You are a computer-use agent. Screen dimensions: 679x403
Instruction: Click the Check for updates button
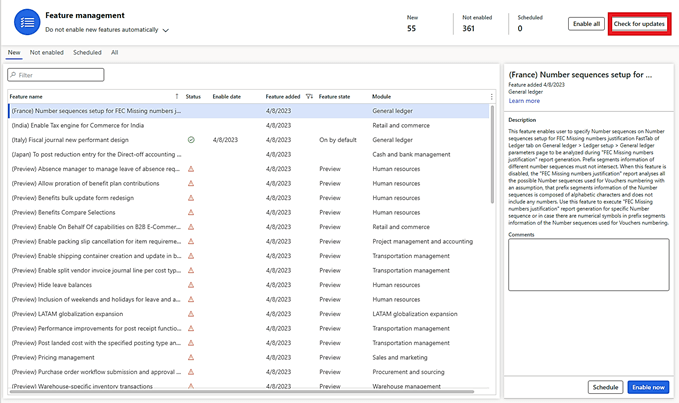tap(639, 23)
